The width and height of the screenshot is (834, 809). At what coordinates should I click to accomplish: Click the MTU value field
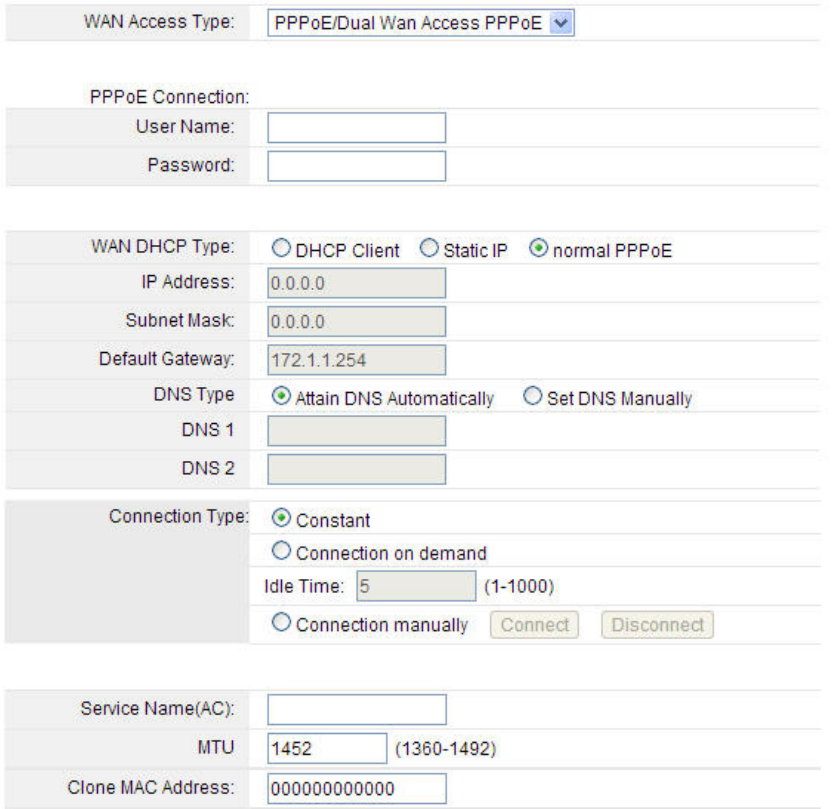[x=327, y=748]
